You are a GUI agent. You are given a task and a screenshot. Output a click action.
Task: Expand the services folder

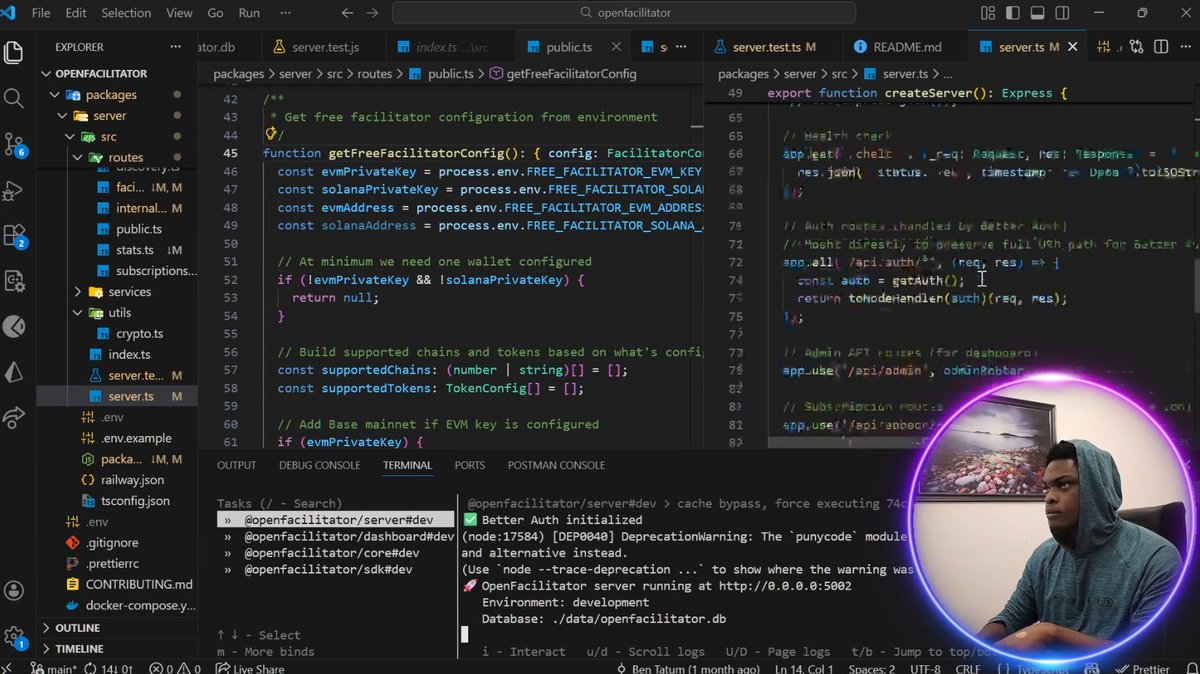130,292
